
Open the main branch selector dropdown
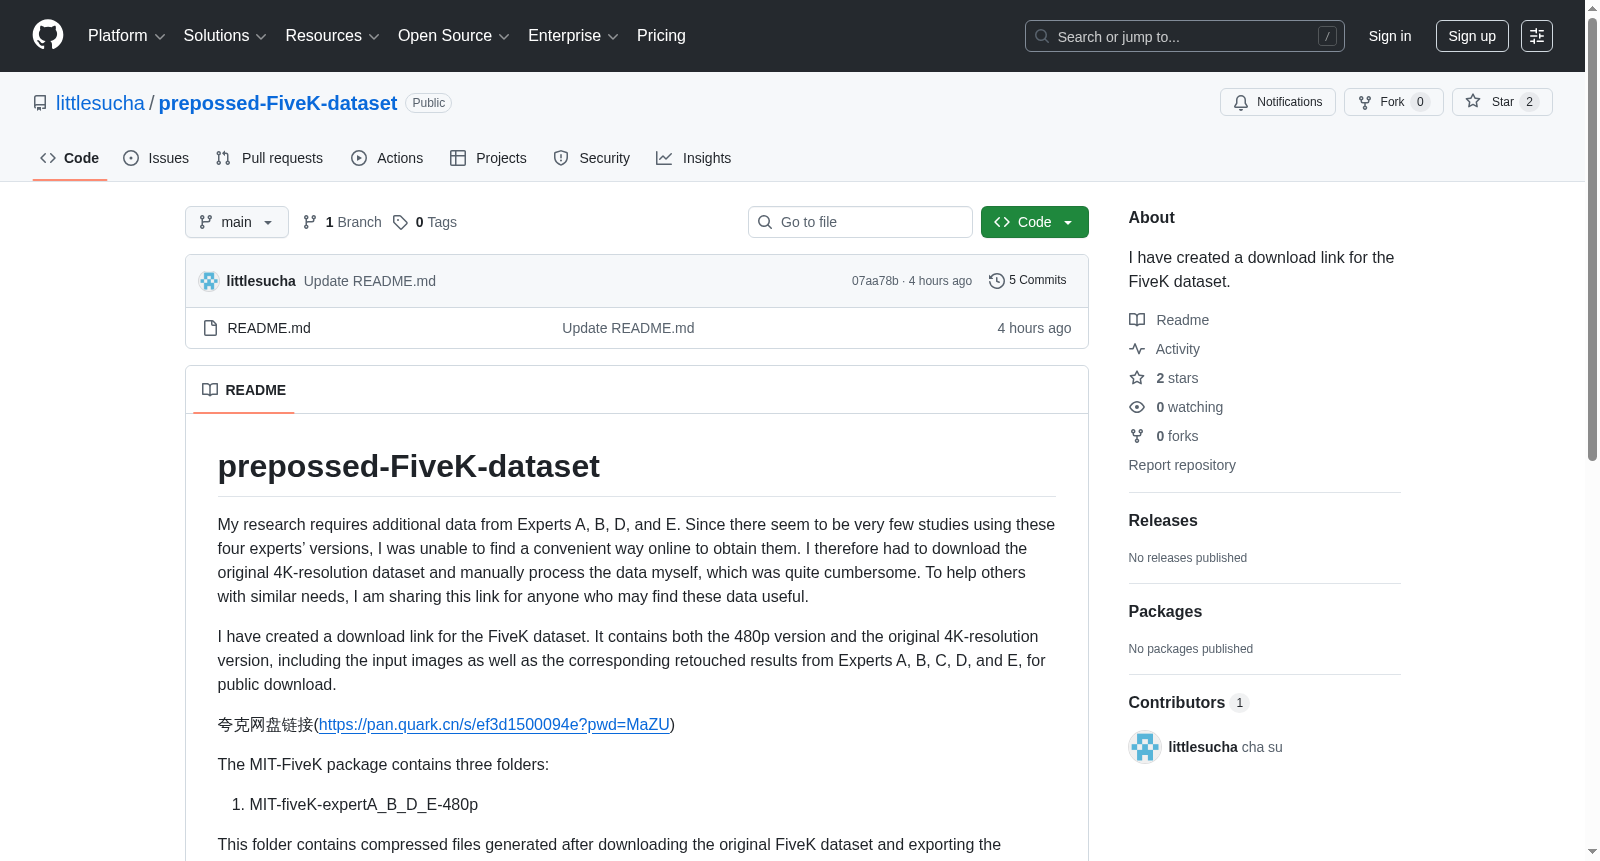coord(237,222)
